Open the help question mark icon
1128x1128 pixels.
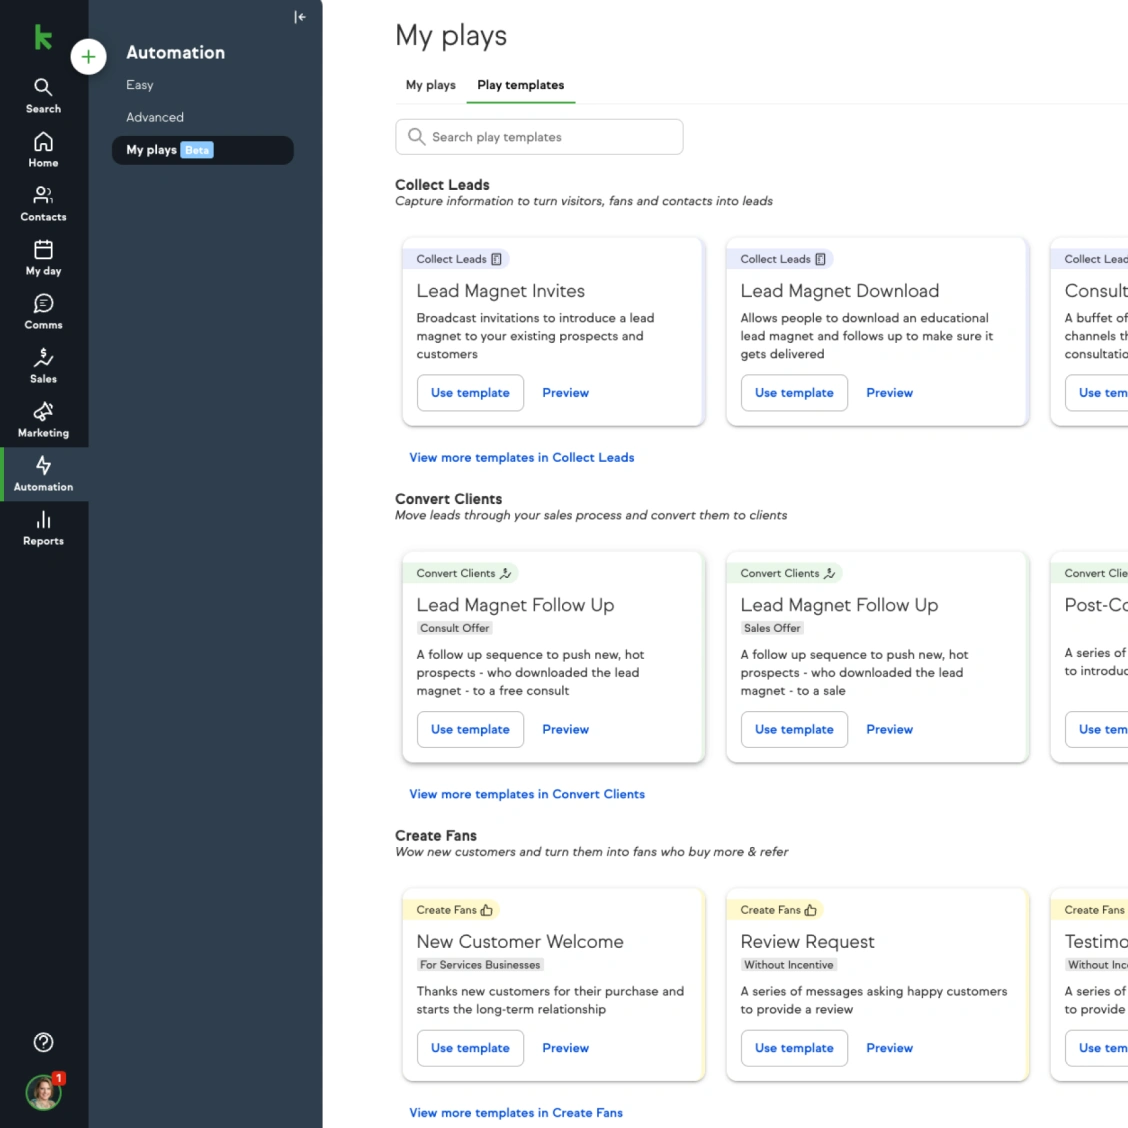point(43,1042)
